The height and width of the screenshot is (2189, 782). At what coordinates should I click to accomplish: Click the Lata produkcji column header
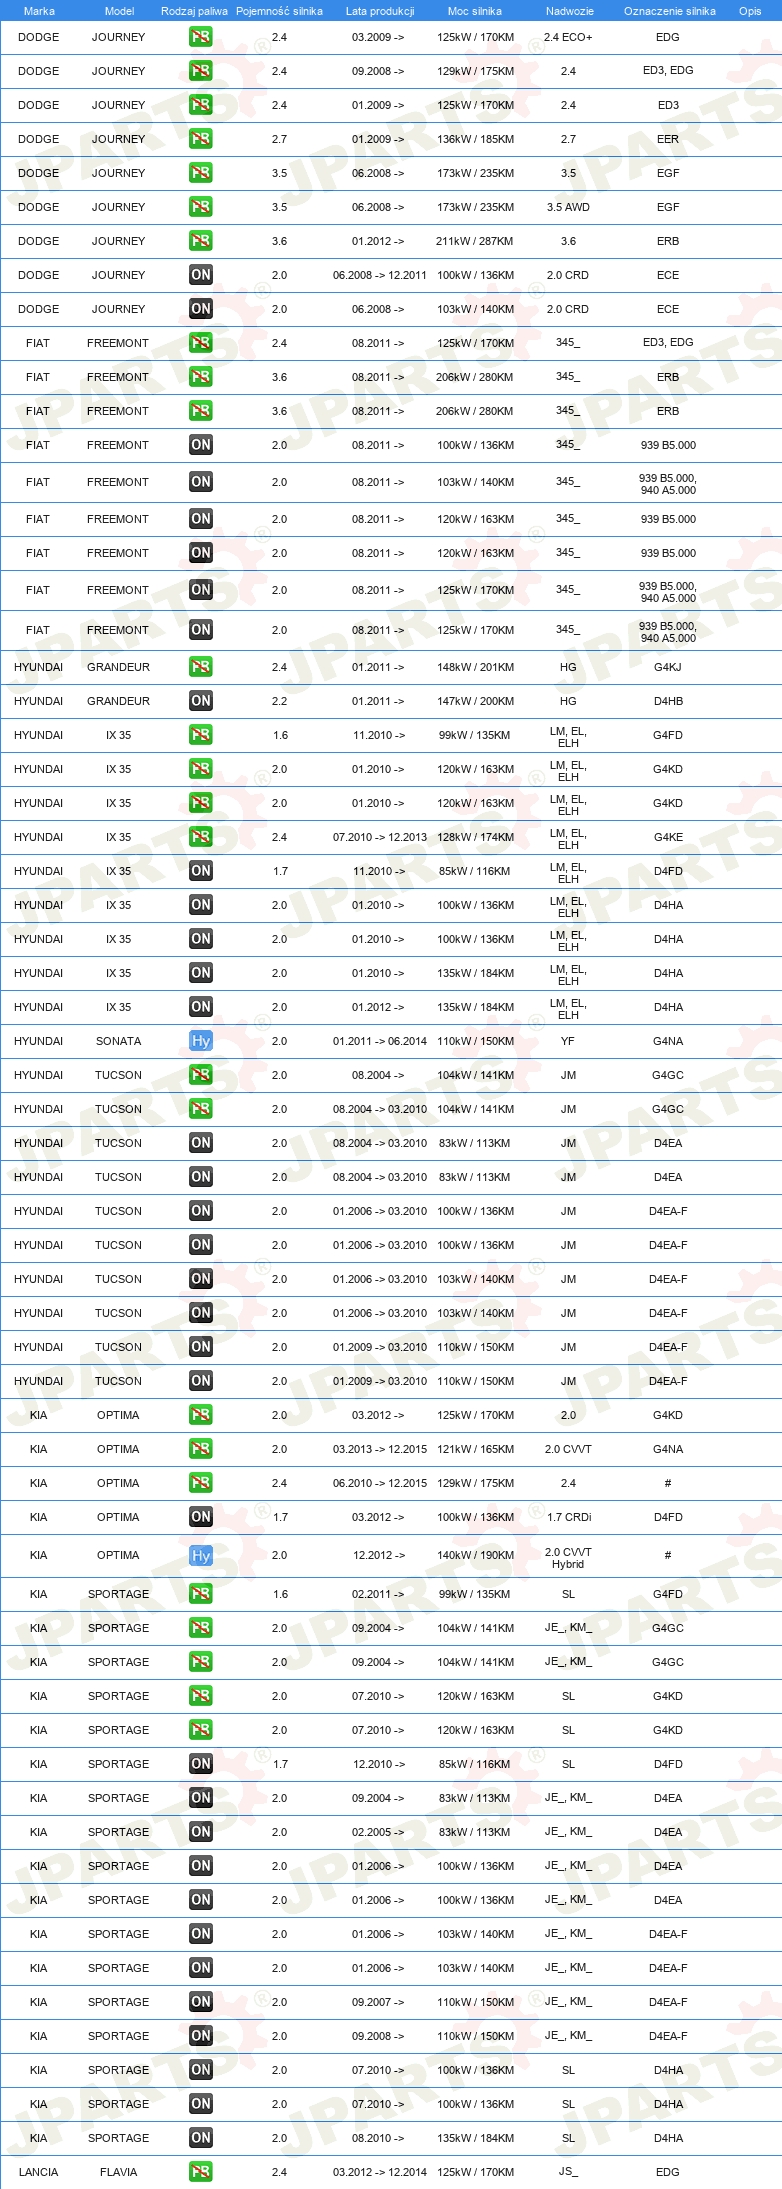[x=380, y=11]
